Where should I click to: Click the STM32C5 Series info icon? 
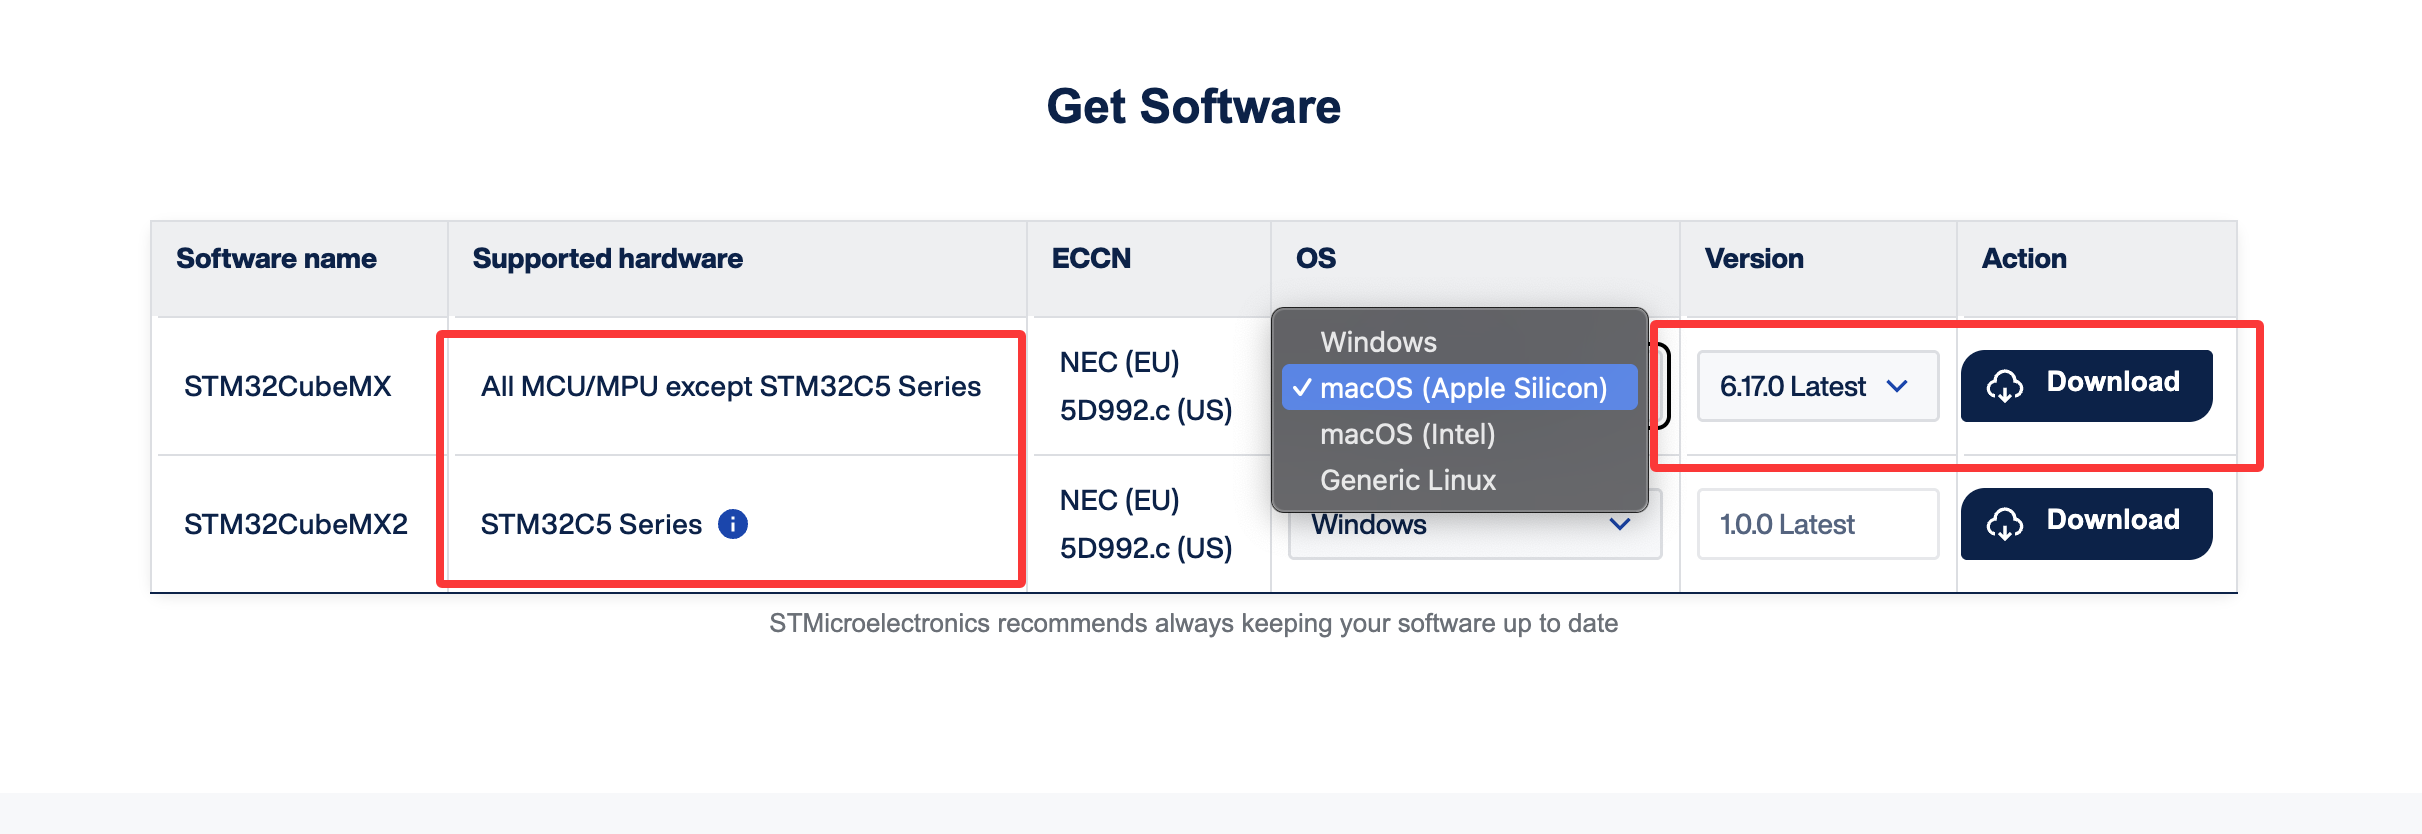[733, 524]
